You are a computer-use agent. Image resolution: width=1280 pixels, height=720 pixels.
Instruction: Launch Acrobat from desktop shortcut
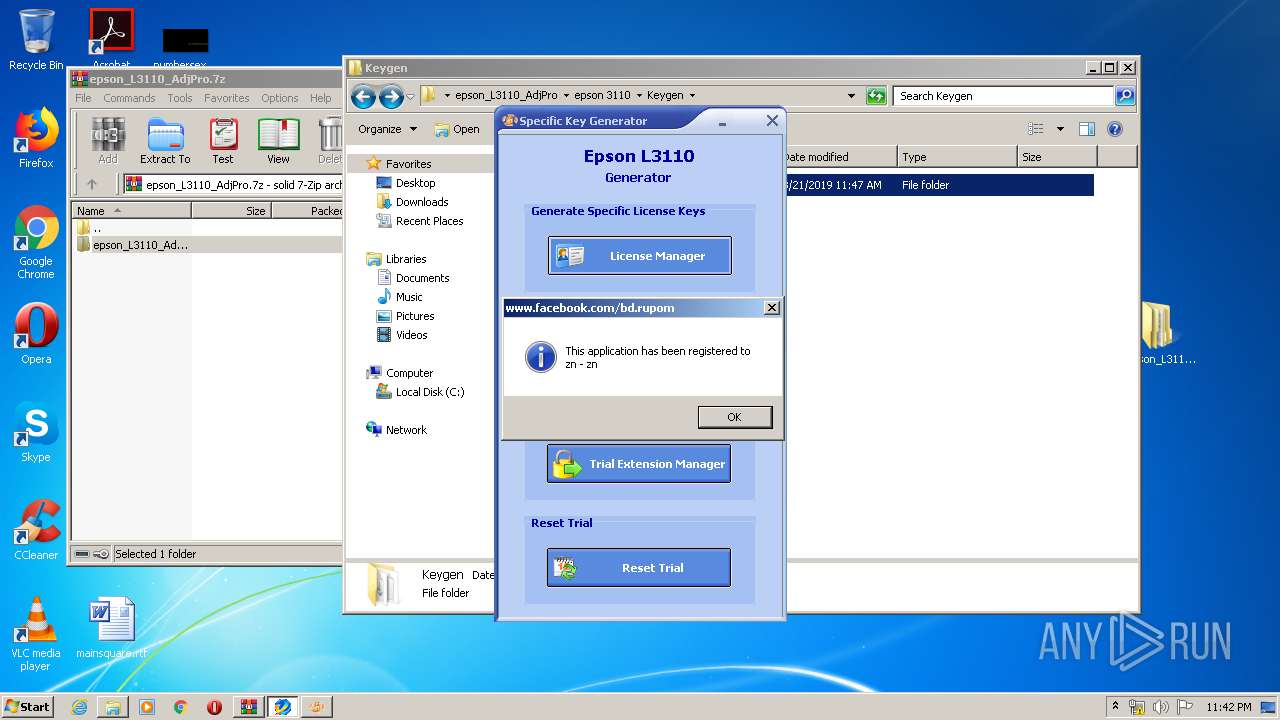click(x=111, y=40)
